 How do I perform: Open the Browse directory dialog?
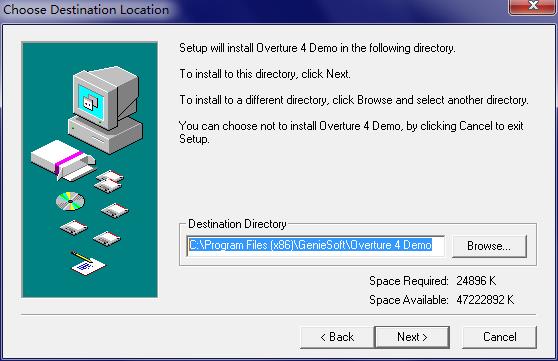point(489,246)
